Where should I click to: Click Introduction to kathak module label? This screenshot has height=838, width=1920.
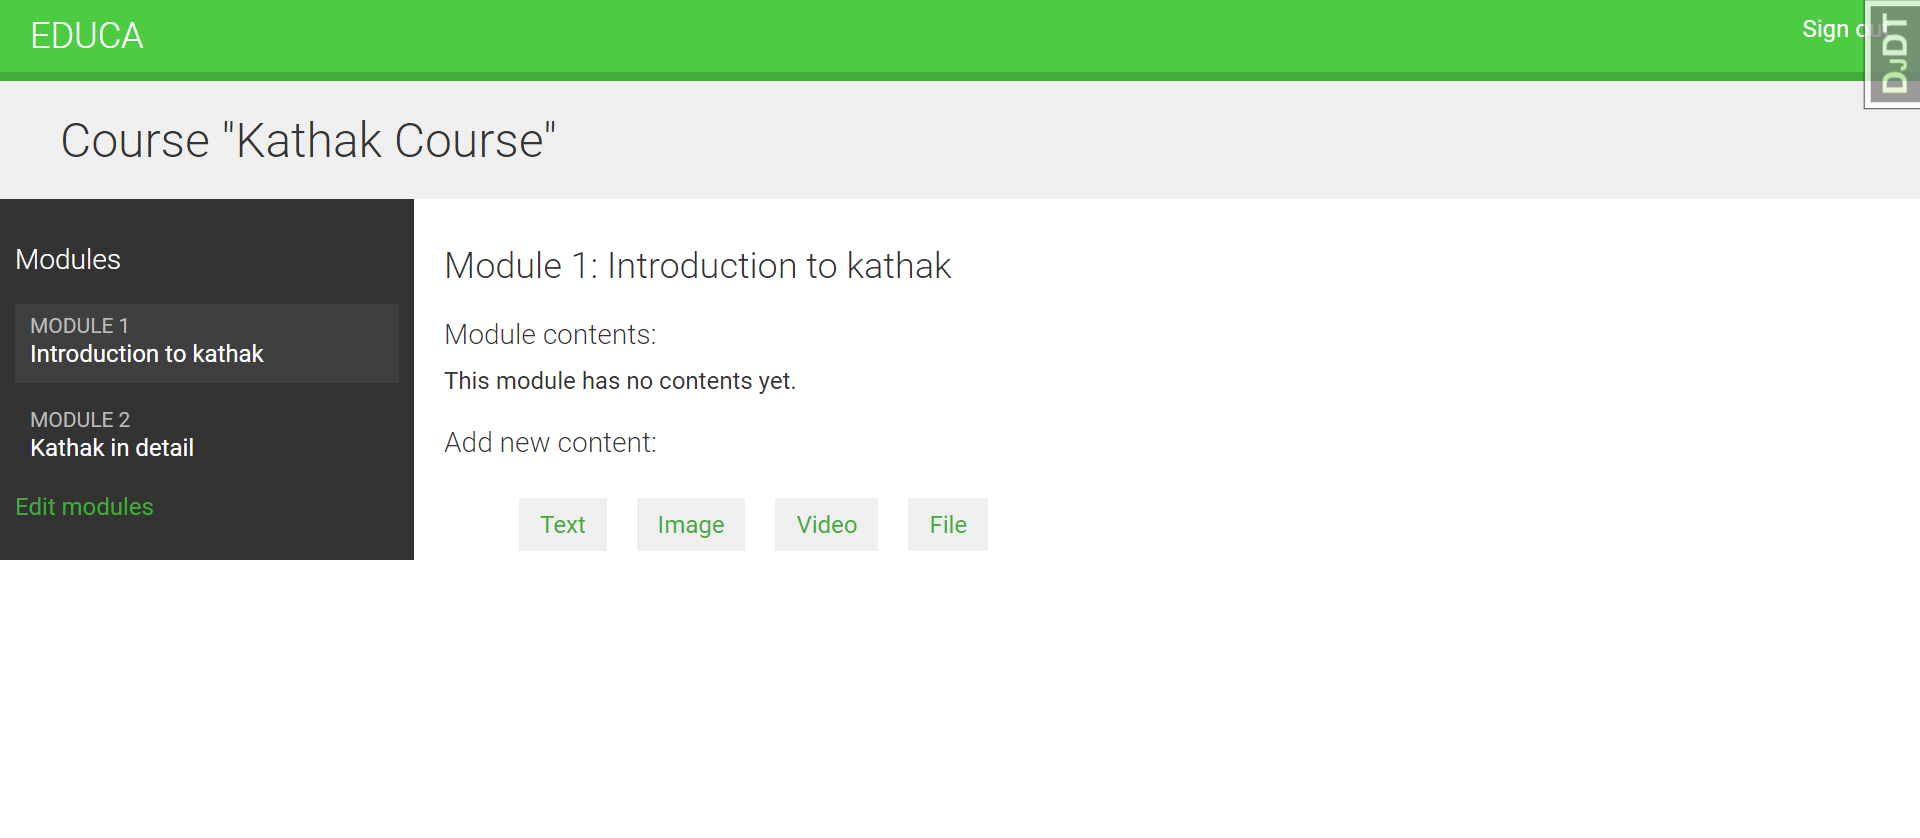[x=147, y=353]
